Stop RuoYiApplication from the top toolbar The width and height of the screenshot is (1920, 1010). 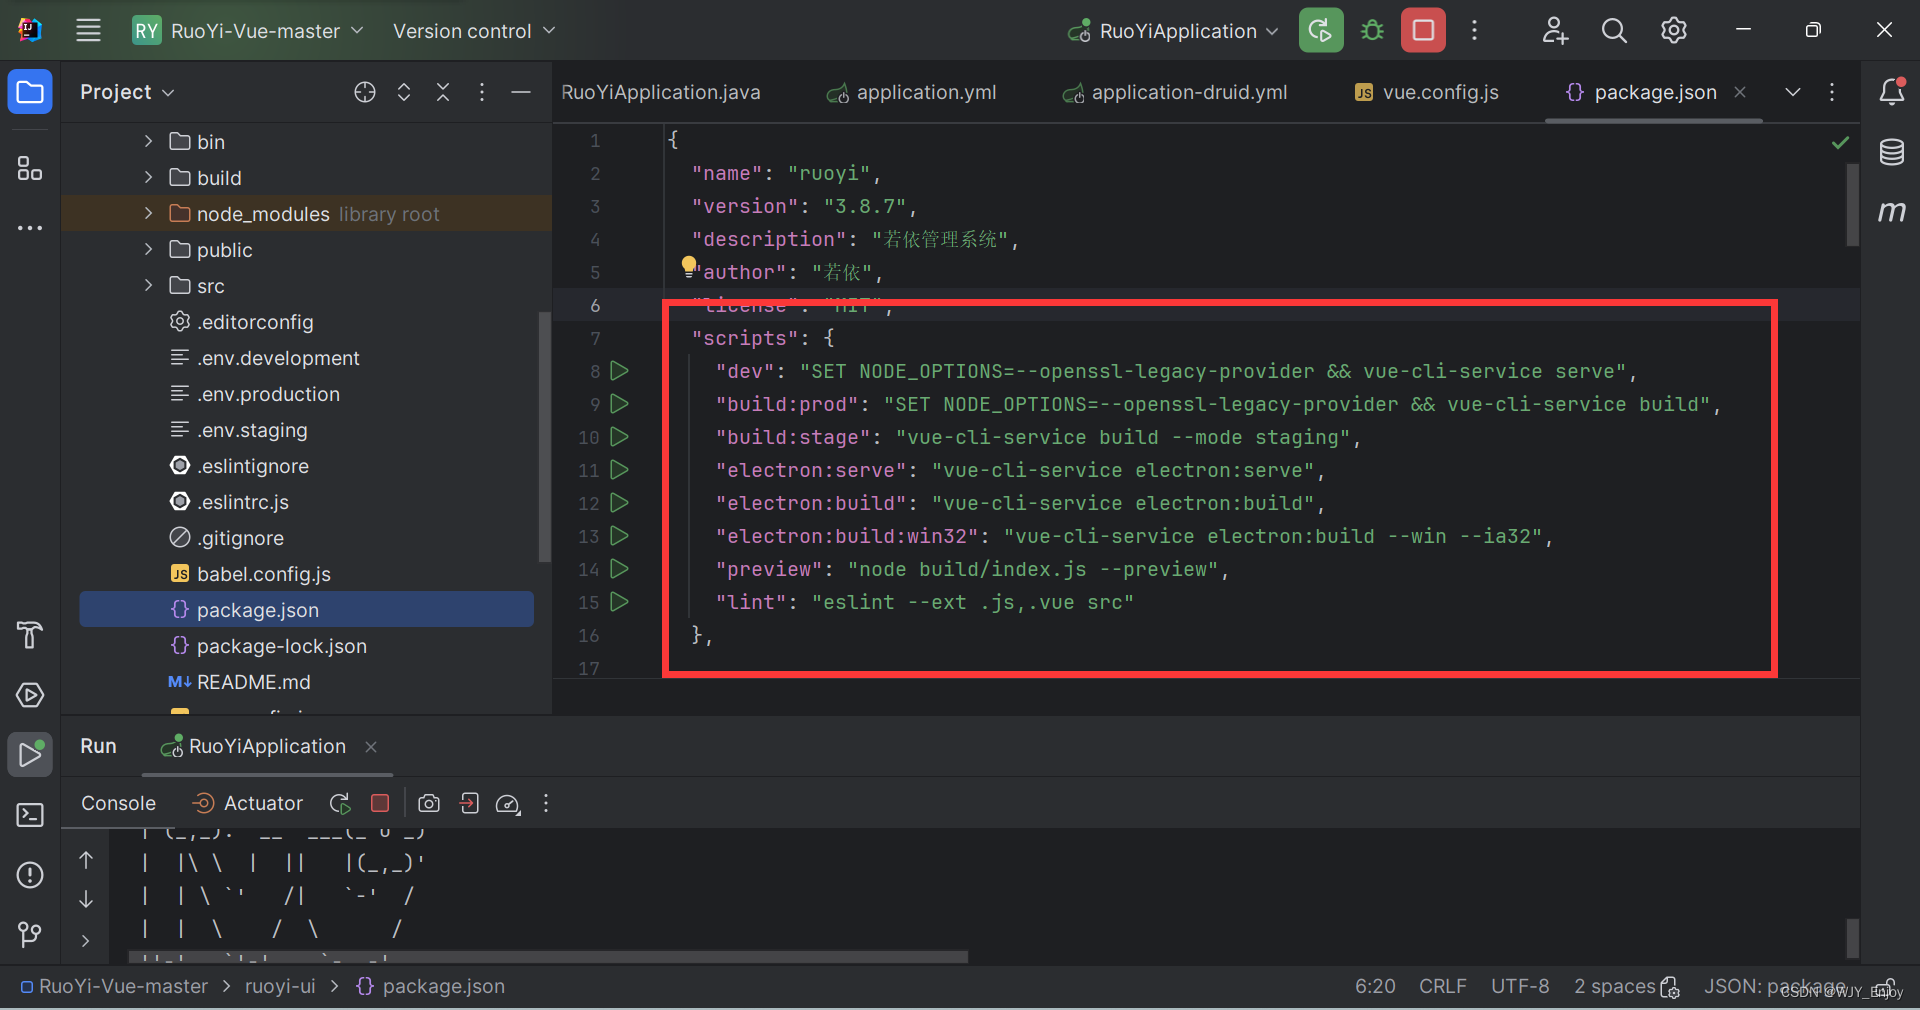coord(1423,30)
